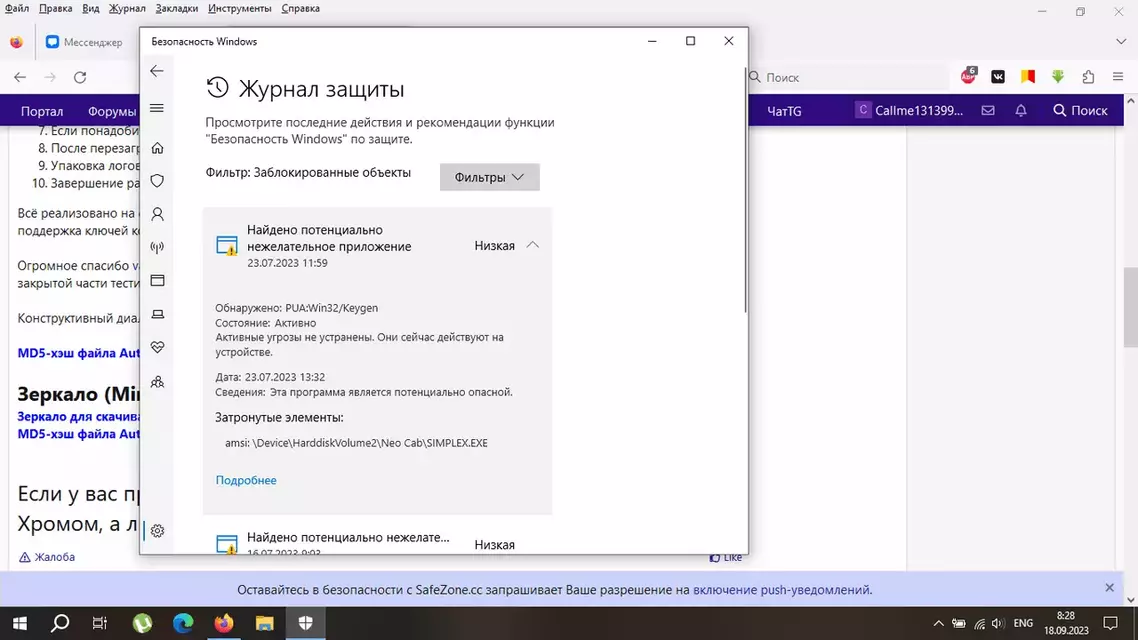The width and height of the screenshot is (1138, 640).
Task: Open the VK extension icon
Action: (998, 77)
